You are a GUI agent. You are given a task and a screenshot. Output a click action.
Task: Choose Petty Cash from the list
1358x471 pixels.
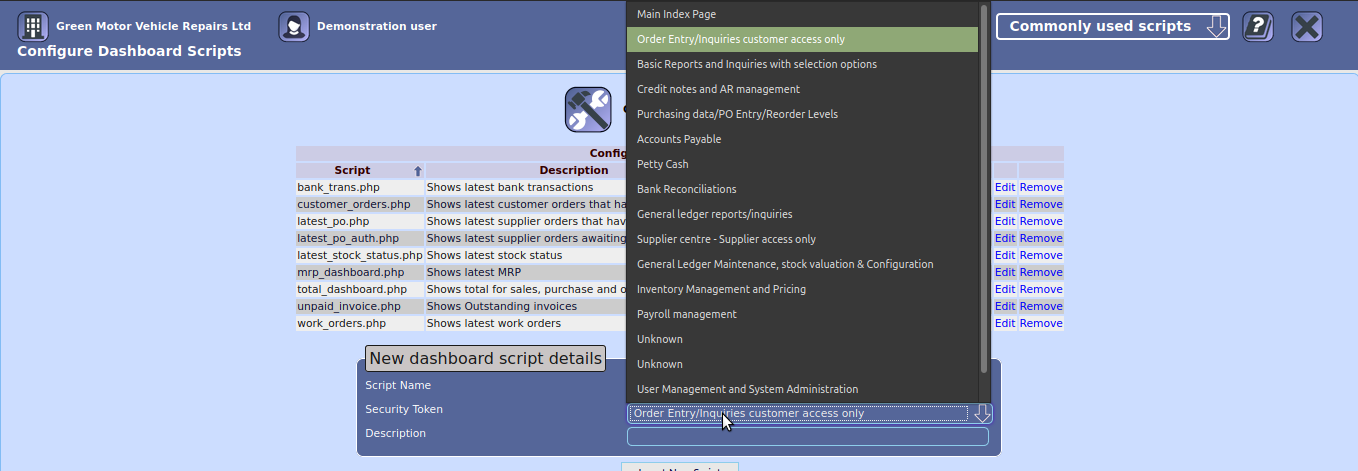tap(662, 164)
